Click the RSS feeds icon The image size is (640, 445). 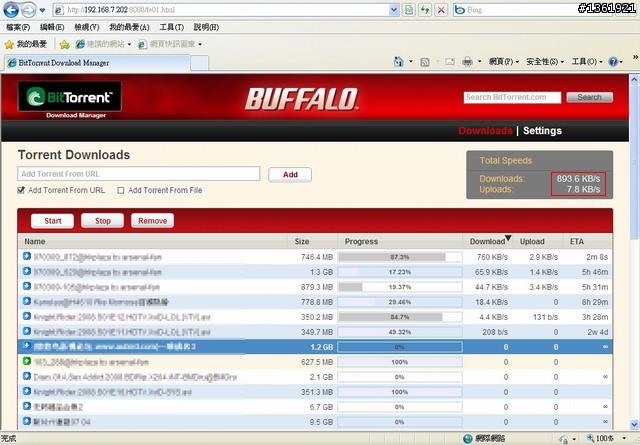point(424,62)
